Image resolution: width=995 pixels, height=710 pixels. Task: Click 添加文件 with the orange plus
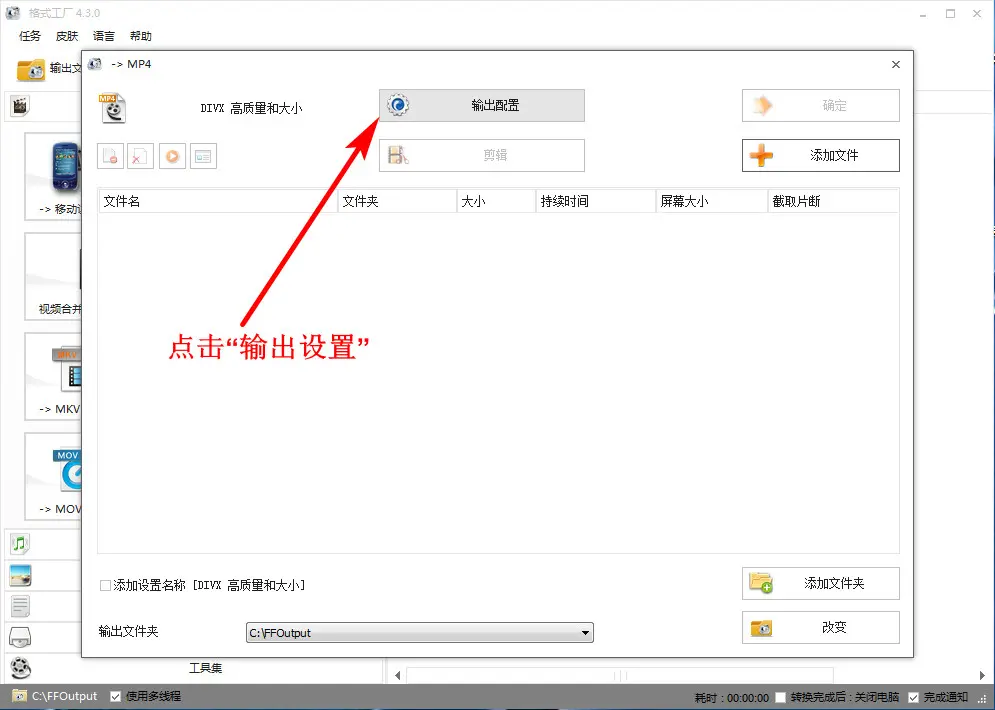[820, 155]
